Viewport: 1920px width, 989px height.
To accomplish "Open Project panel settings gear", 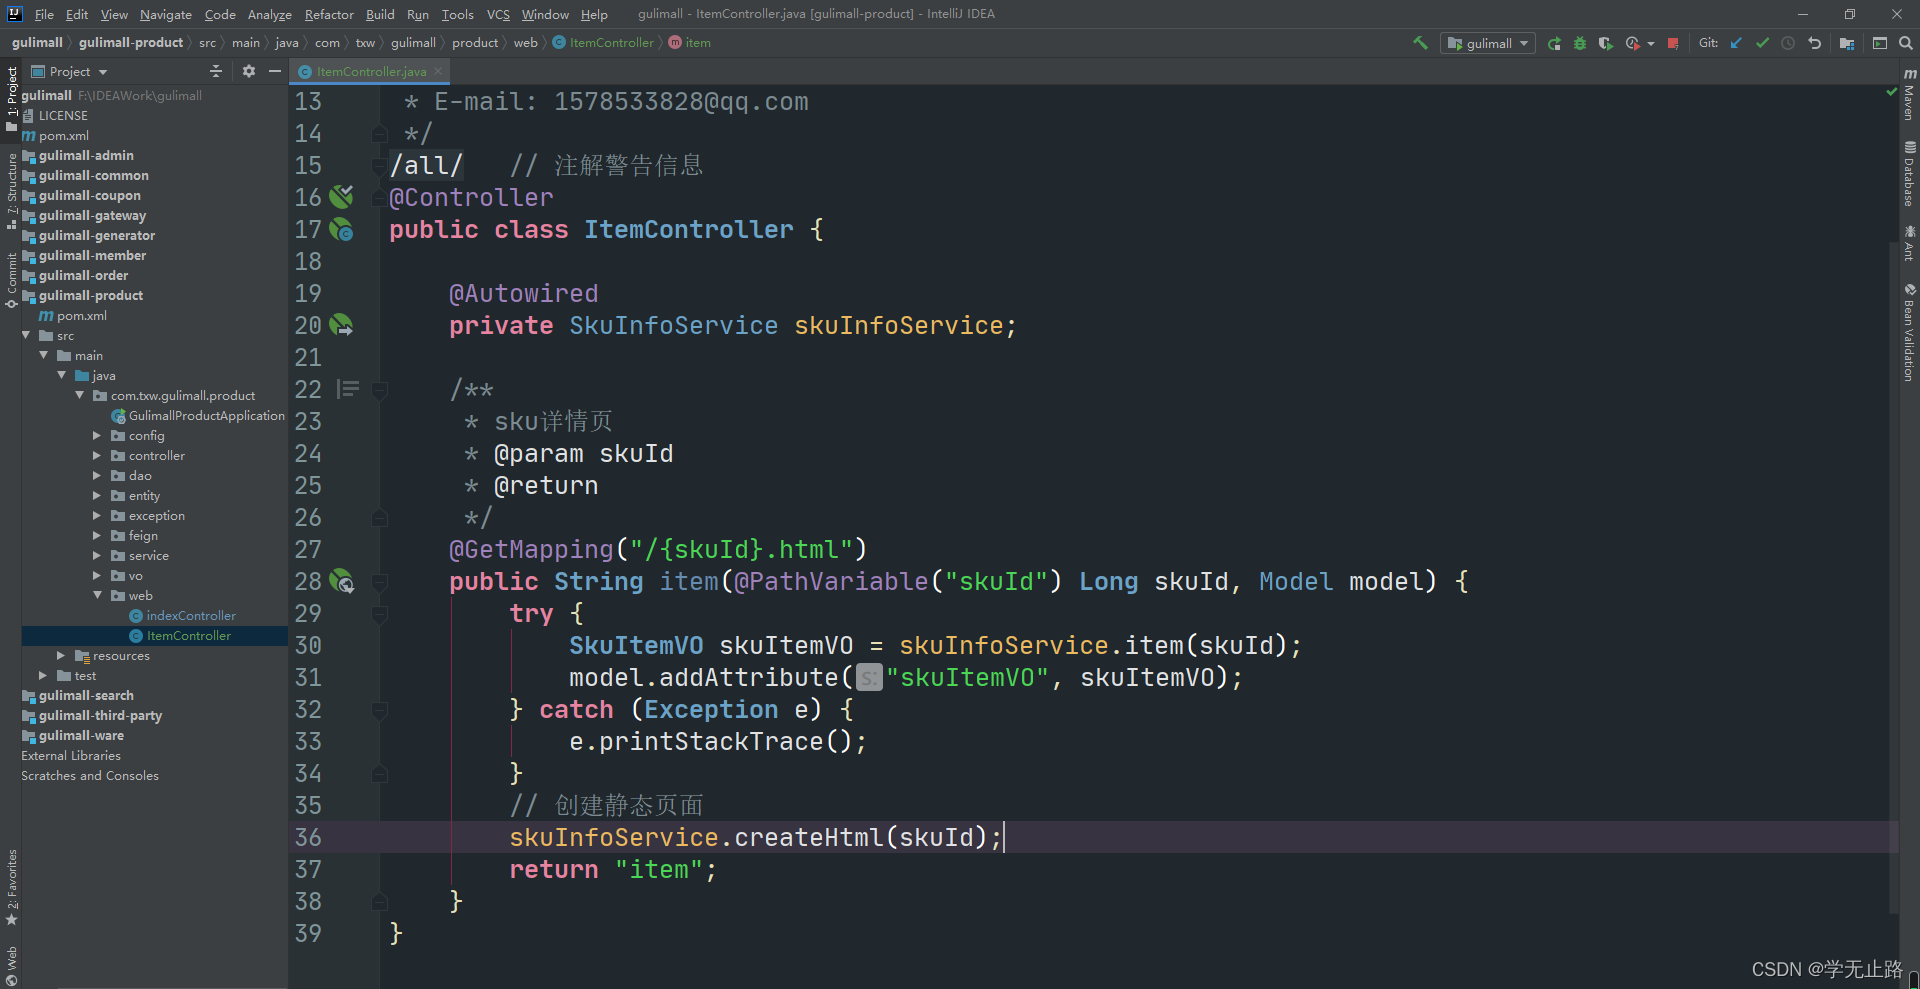I will click(249, 71).
